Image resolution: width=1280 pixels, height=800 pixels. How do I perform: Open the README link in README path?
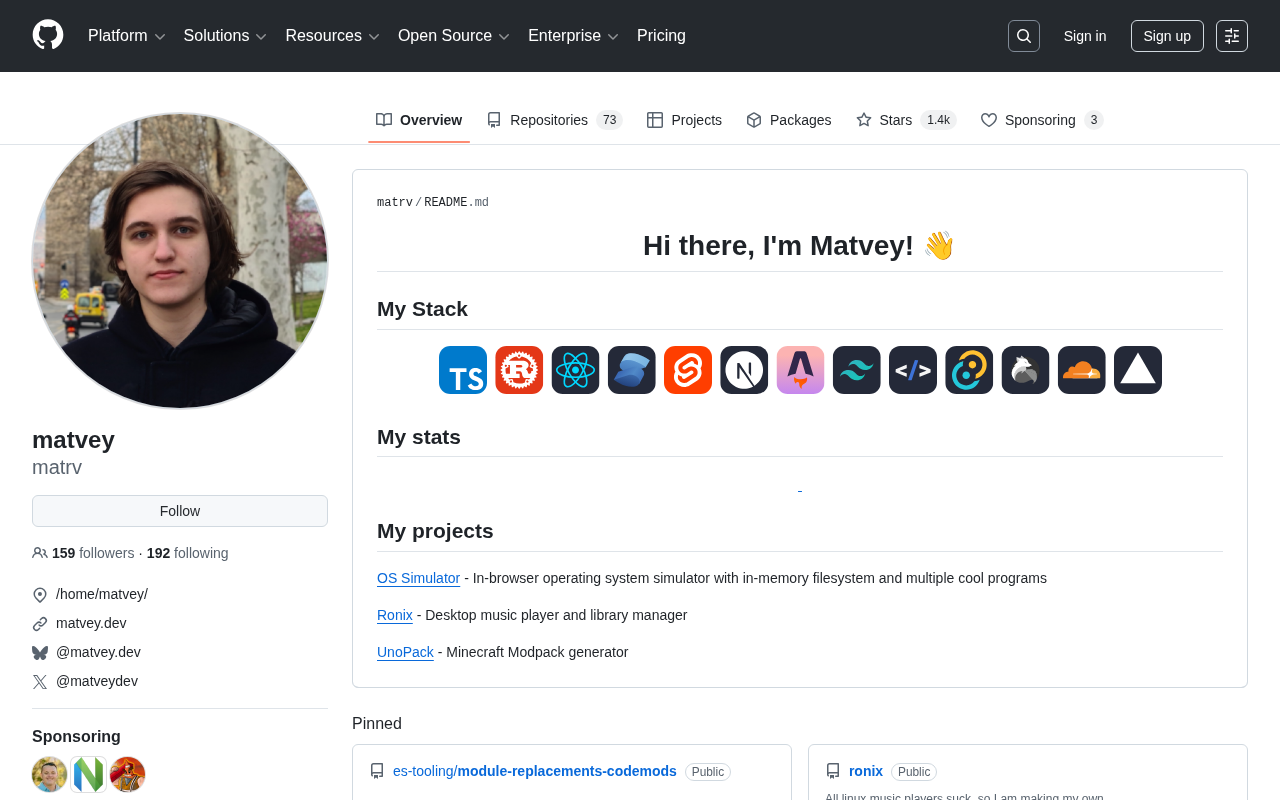[x=446, y=203]
